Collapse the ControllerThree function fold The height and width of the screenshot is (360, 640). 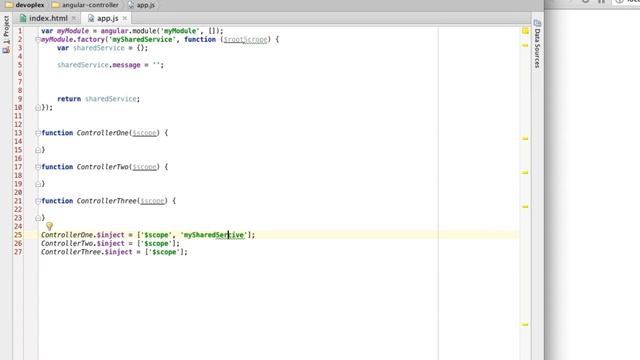pyautogui.click(x=38, y=201)
